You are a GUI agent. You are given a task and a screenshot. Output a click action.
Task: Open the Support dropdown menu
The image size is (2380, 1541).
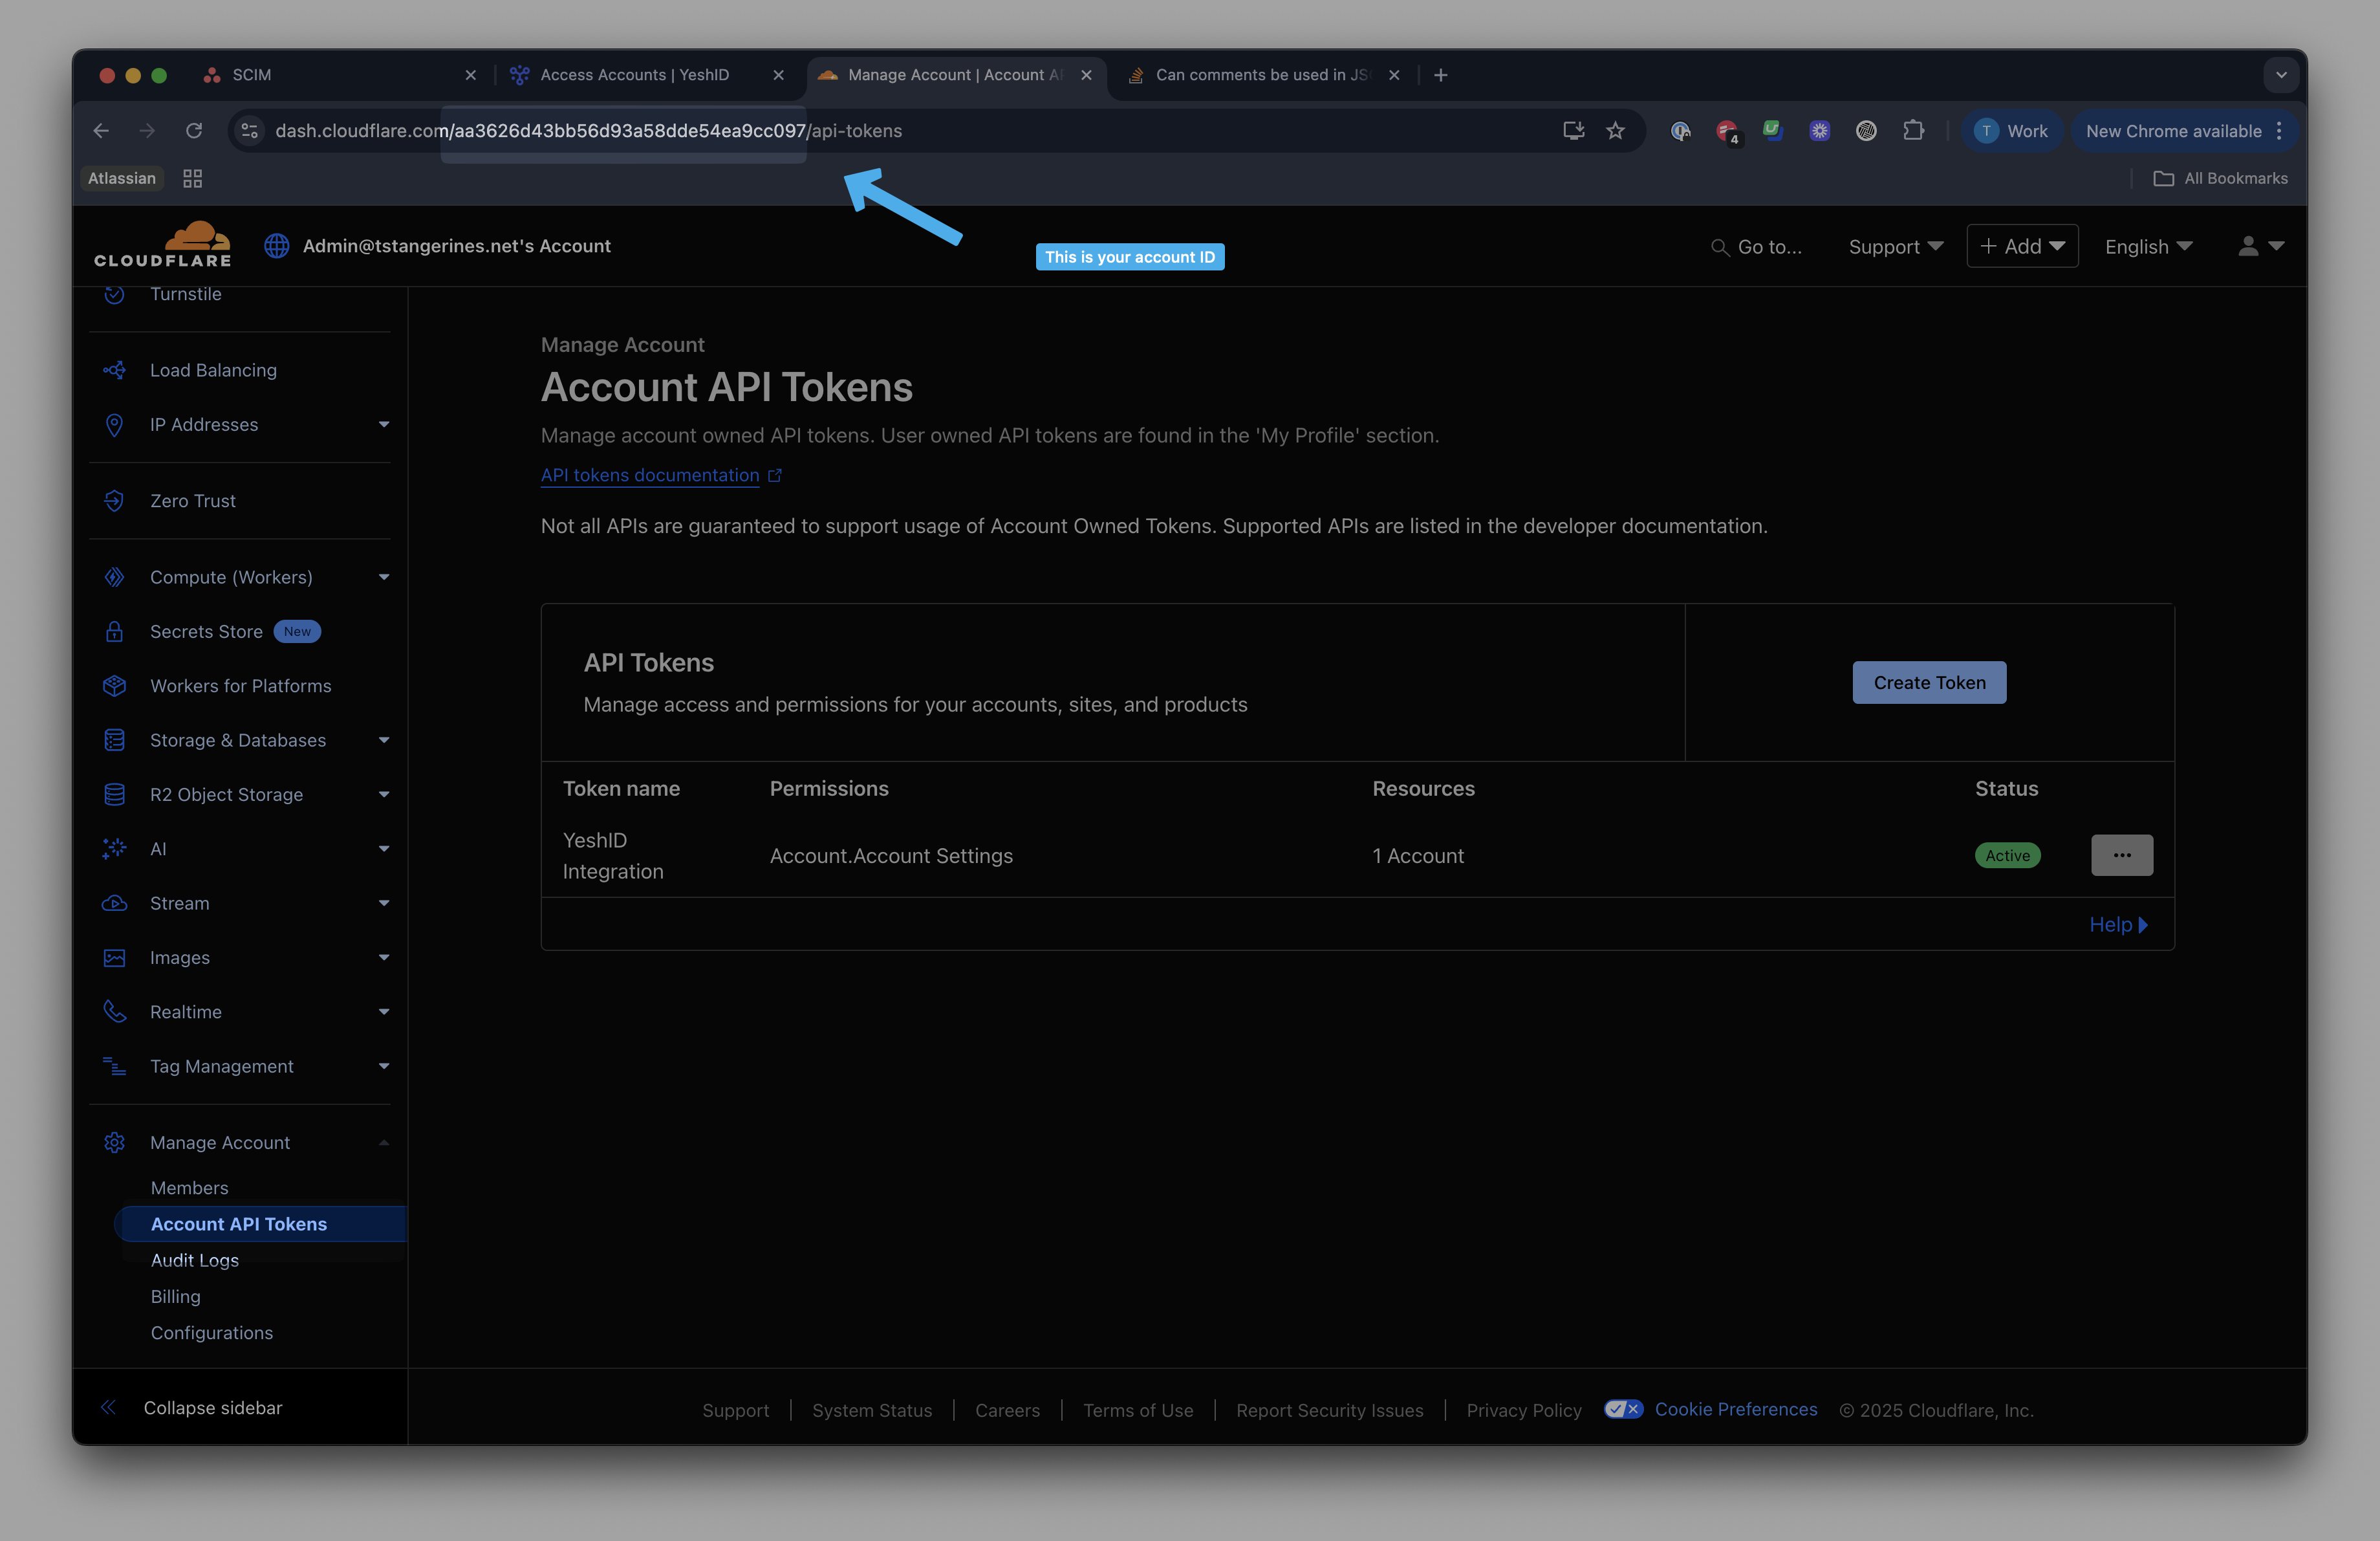point(1895,246)
